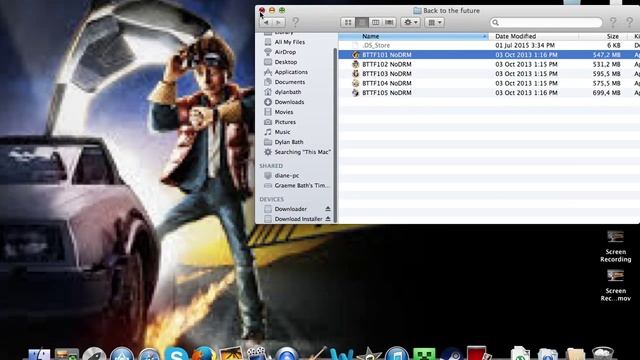This screenshot has height=360, width=640.
Task: Open Launchpad rocket icon in Dock
Action: point(94,354)
